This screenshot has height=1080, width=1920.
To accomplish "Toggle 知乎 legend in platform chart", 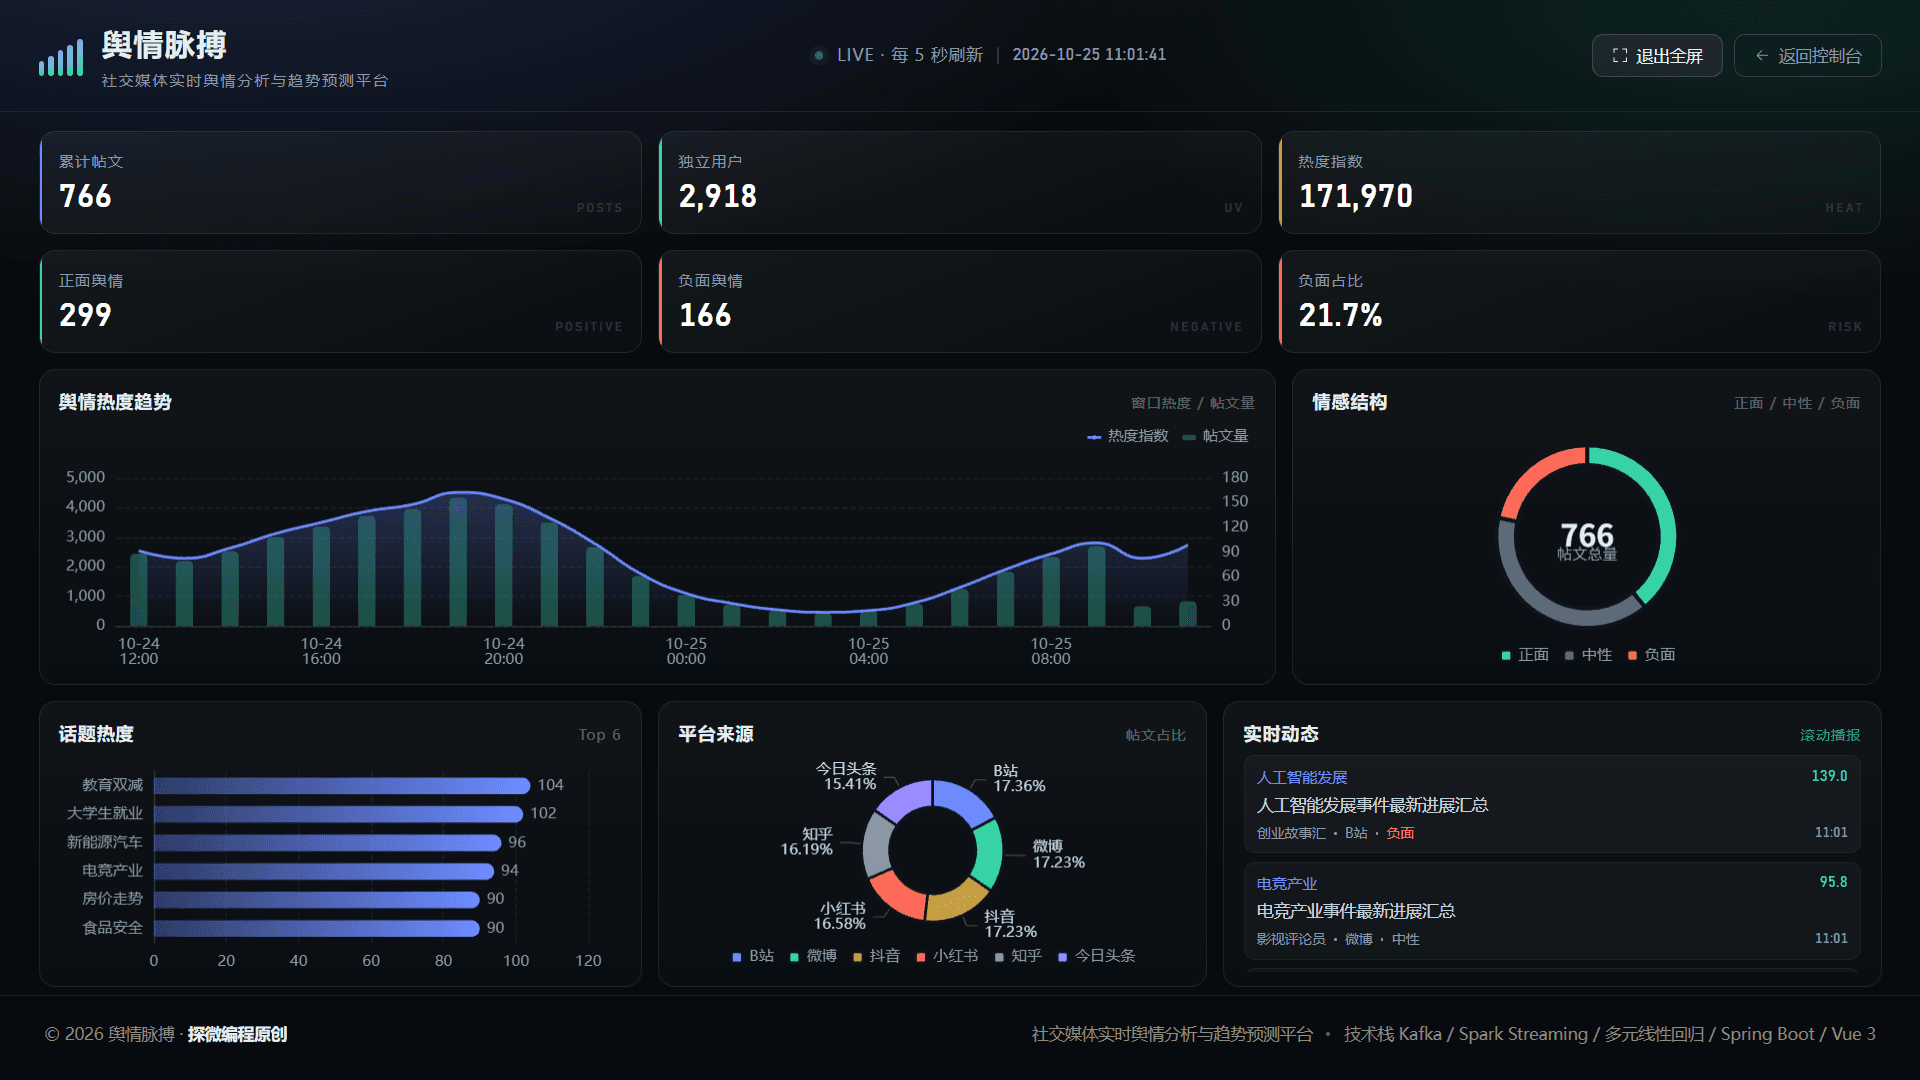I will tap(1018, 956).
